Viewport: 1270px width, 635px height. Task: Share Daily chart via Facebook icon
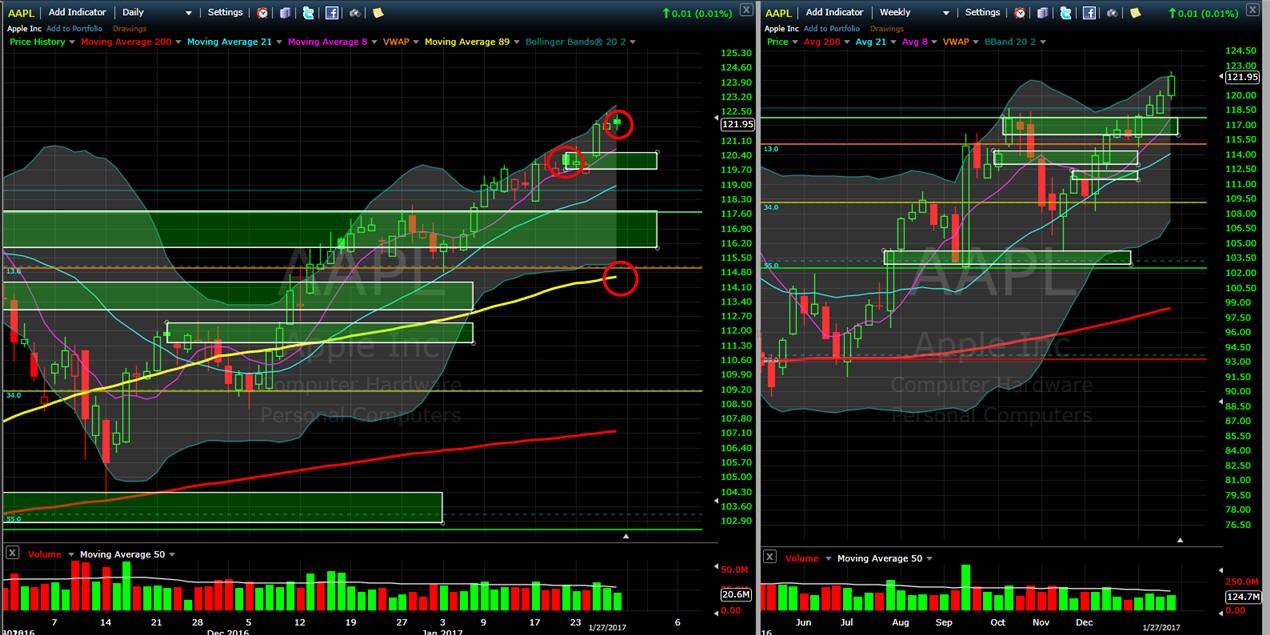point(332,13)
